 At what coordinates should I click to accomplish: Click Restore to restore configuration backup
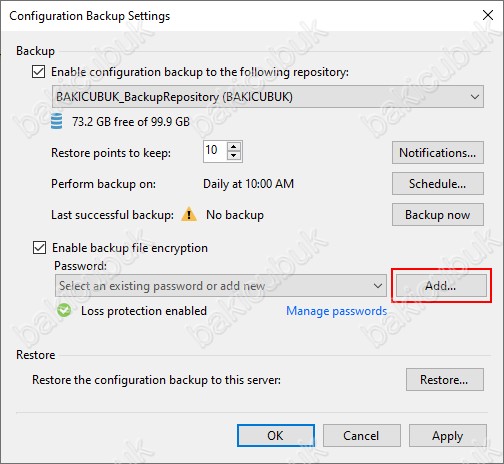445,380
